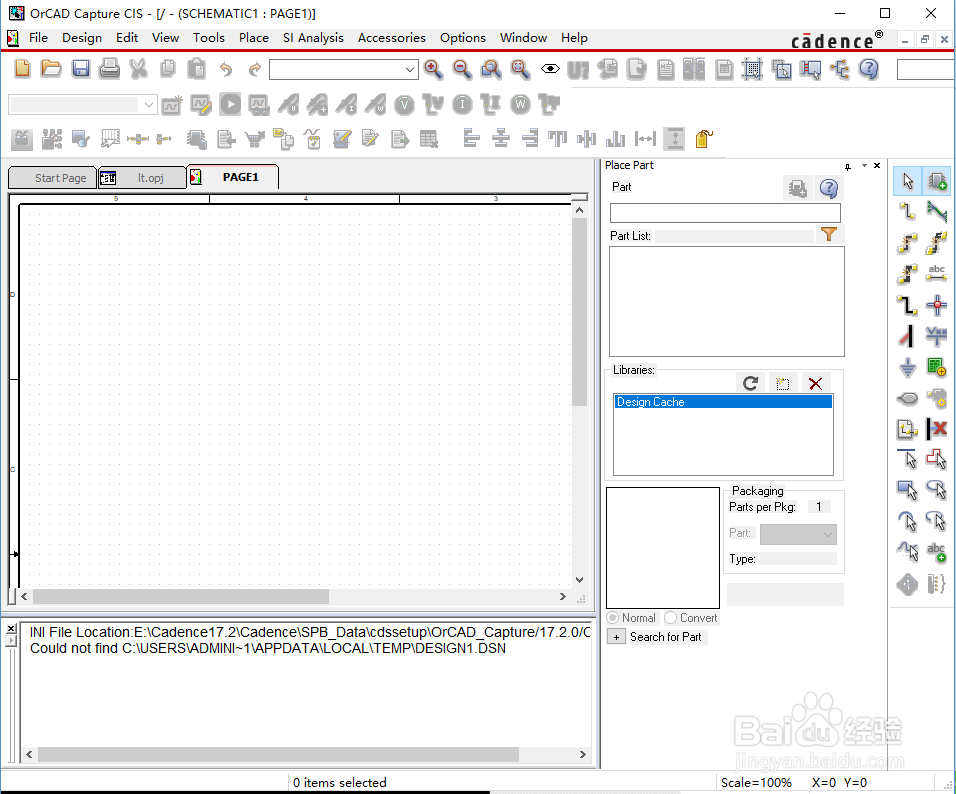Open the Packaging Part dropdown

click(x=798, y=534)
